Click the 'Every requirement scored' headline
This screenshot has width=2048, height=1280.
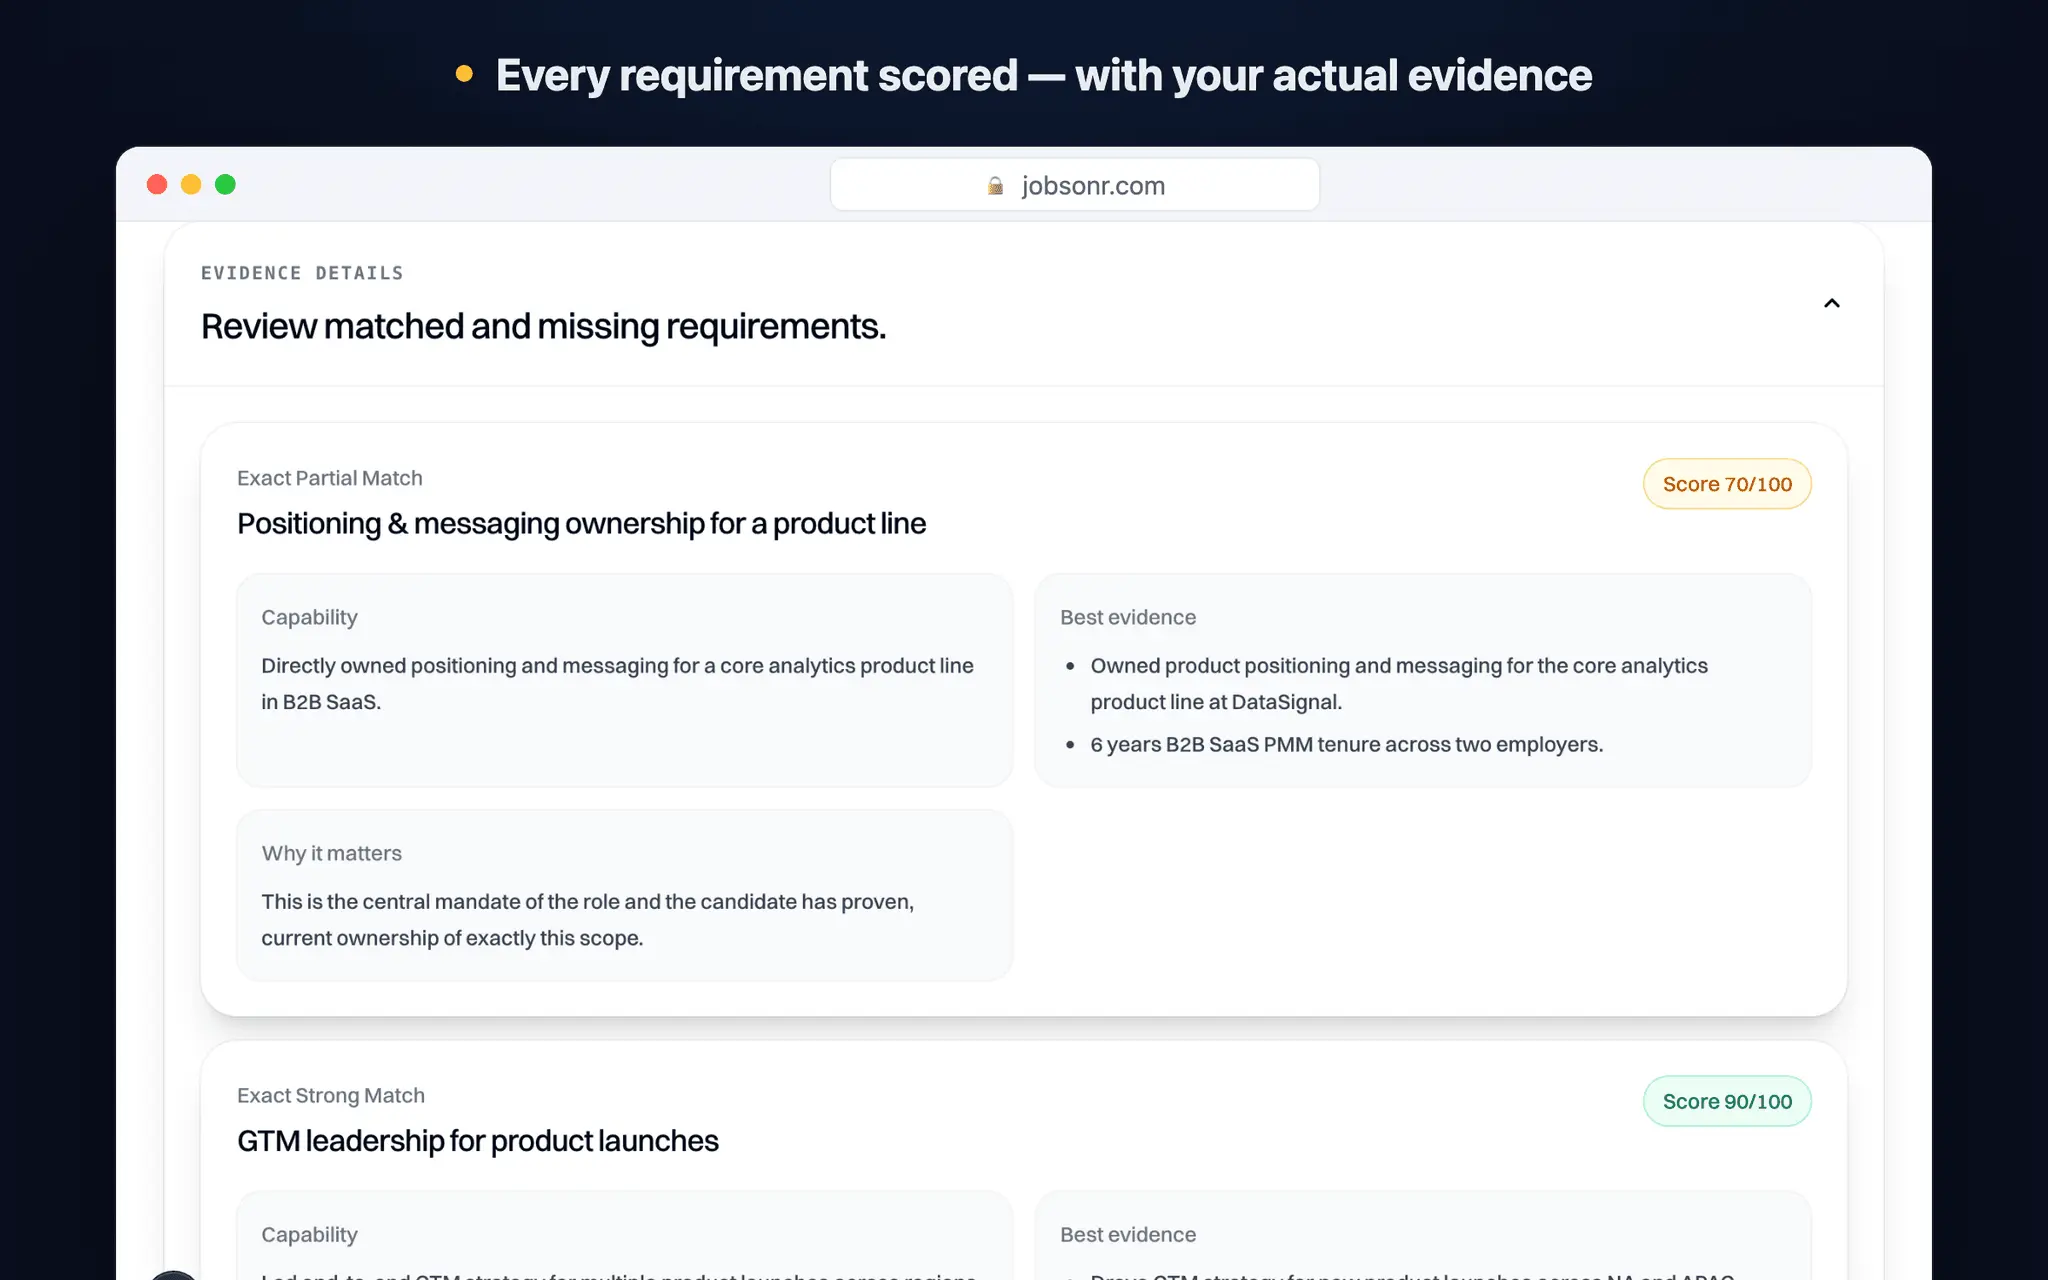coord(1044,76)
